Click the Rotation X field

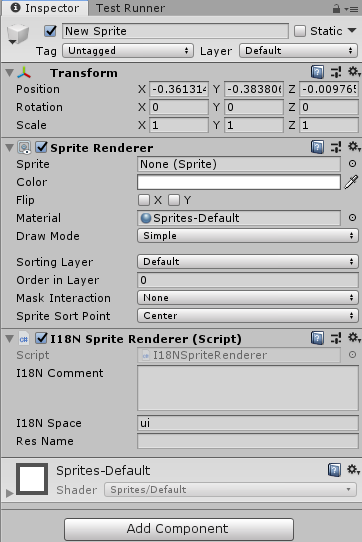click(179, 107)
